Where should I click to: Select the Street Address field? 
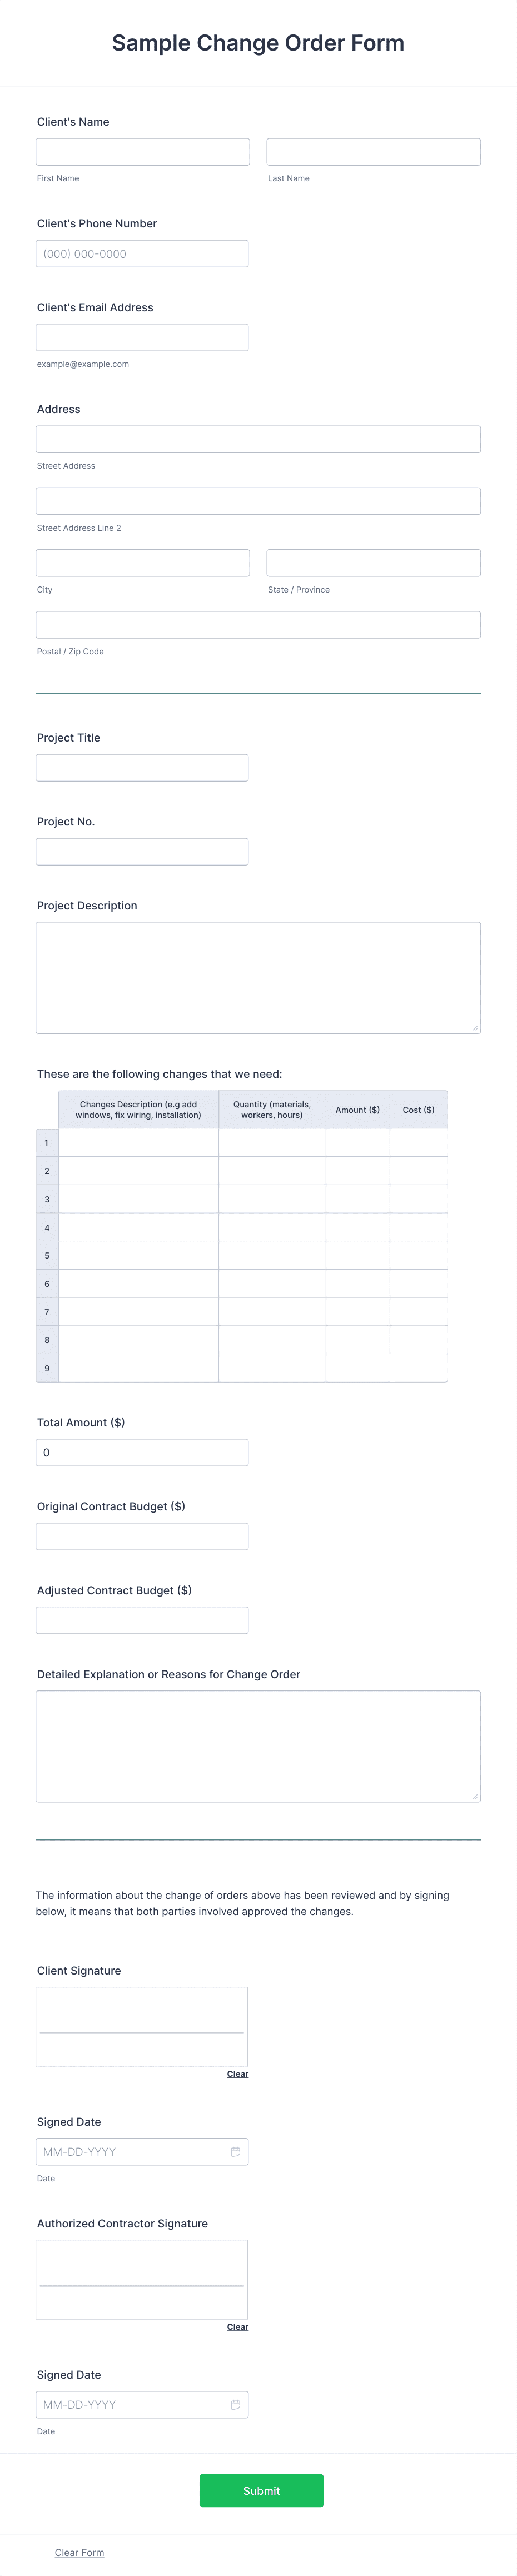258,438
